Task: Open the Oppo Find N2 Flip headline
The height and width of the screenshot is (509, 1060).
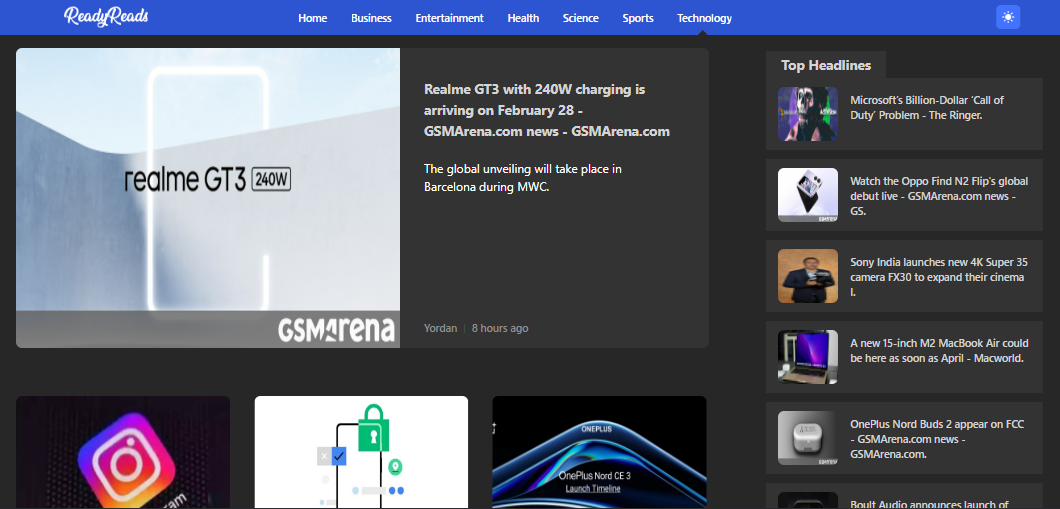Action: 939,196
